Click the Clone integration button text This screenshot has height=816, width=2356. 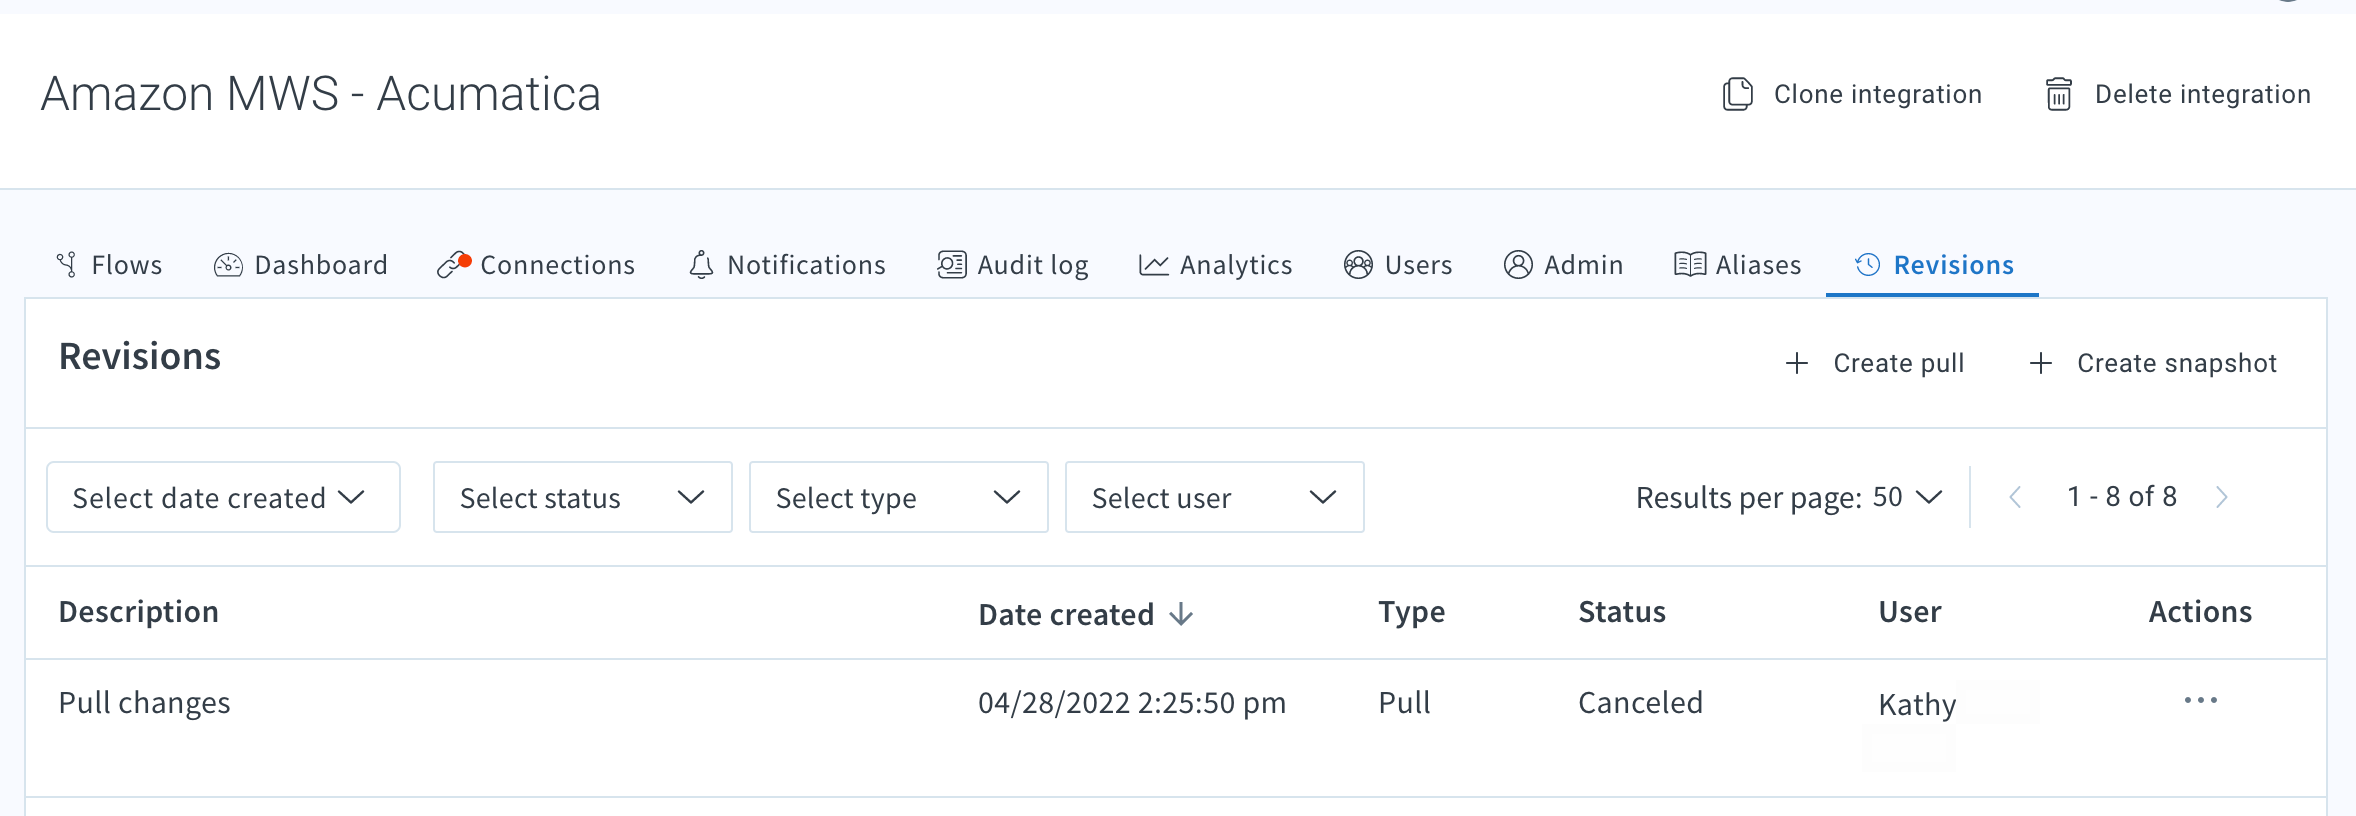(1878, 94)
